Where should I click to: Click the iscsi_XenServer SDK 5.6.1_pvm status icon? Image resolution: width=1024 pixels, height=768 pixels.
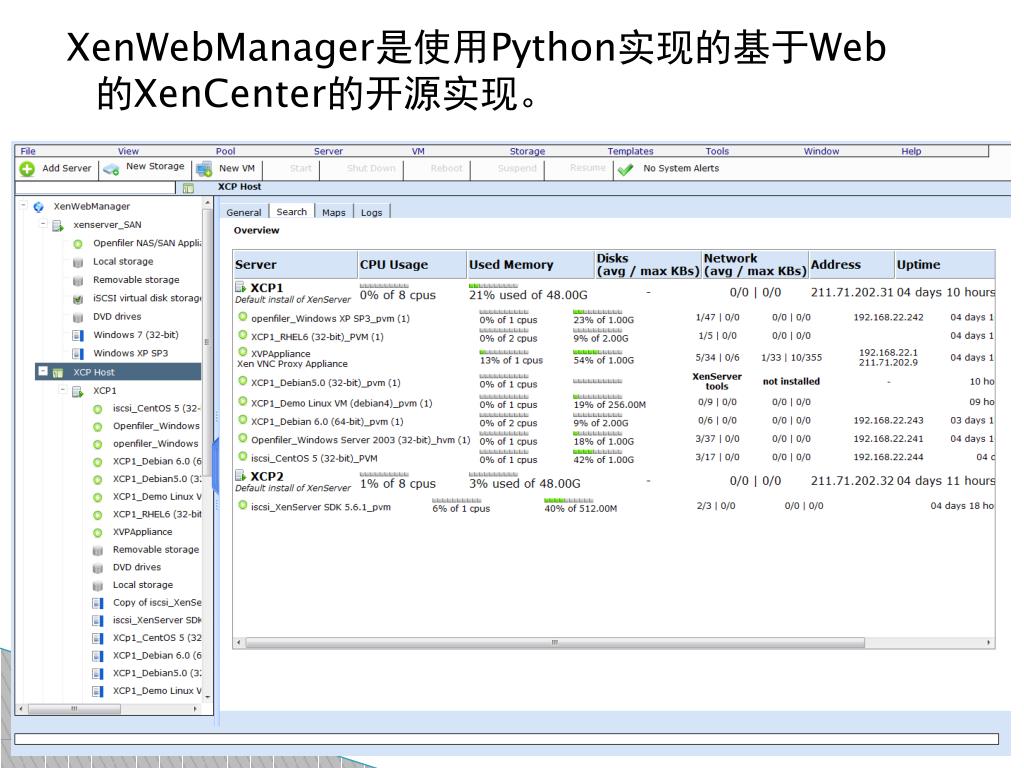[243, 505]
